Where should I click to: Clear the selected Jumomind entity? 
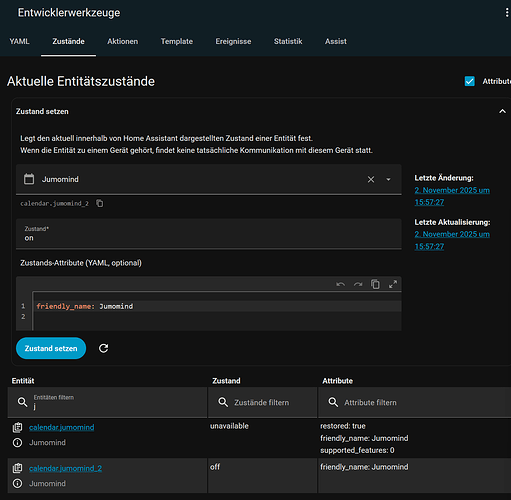coord(371,180)
